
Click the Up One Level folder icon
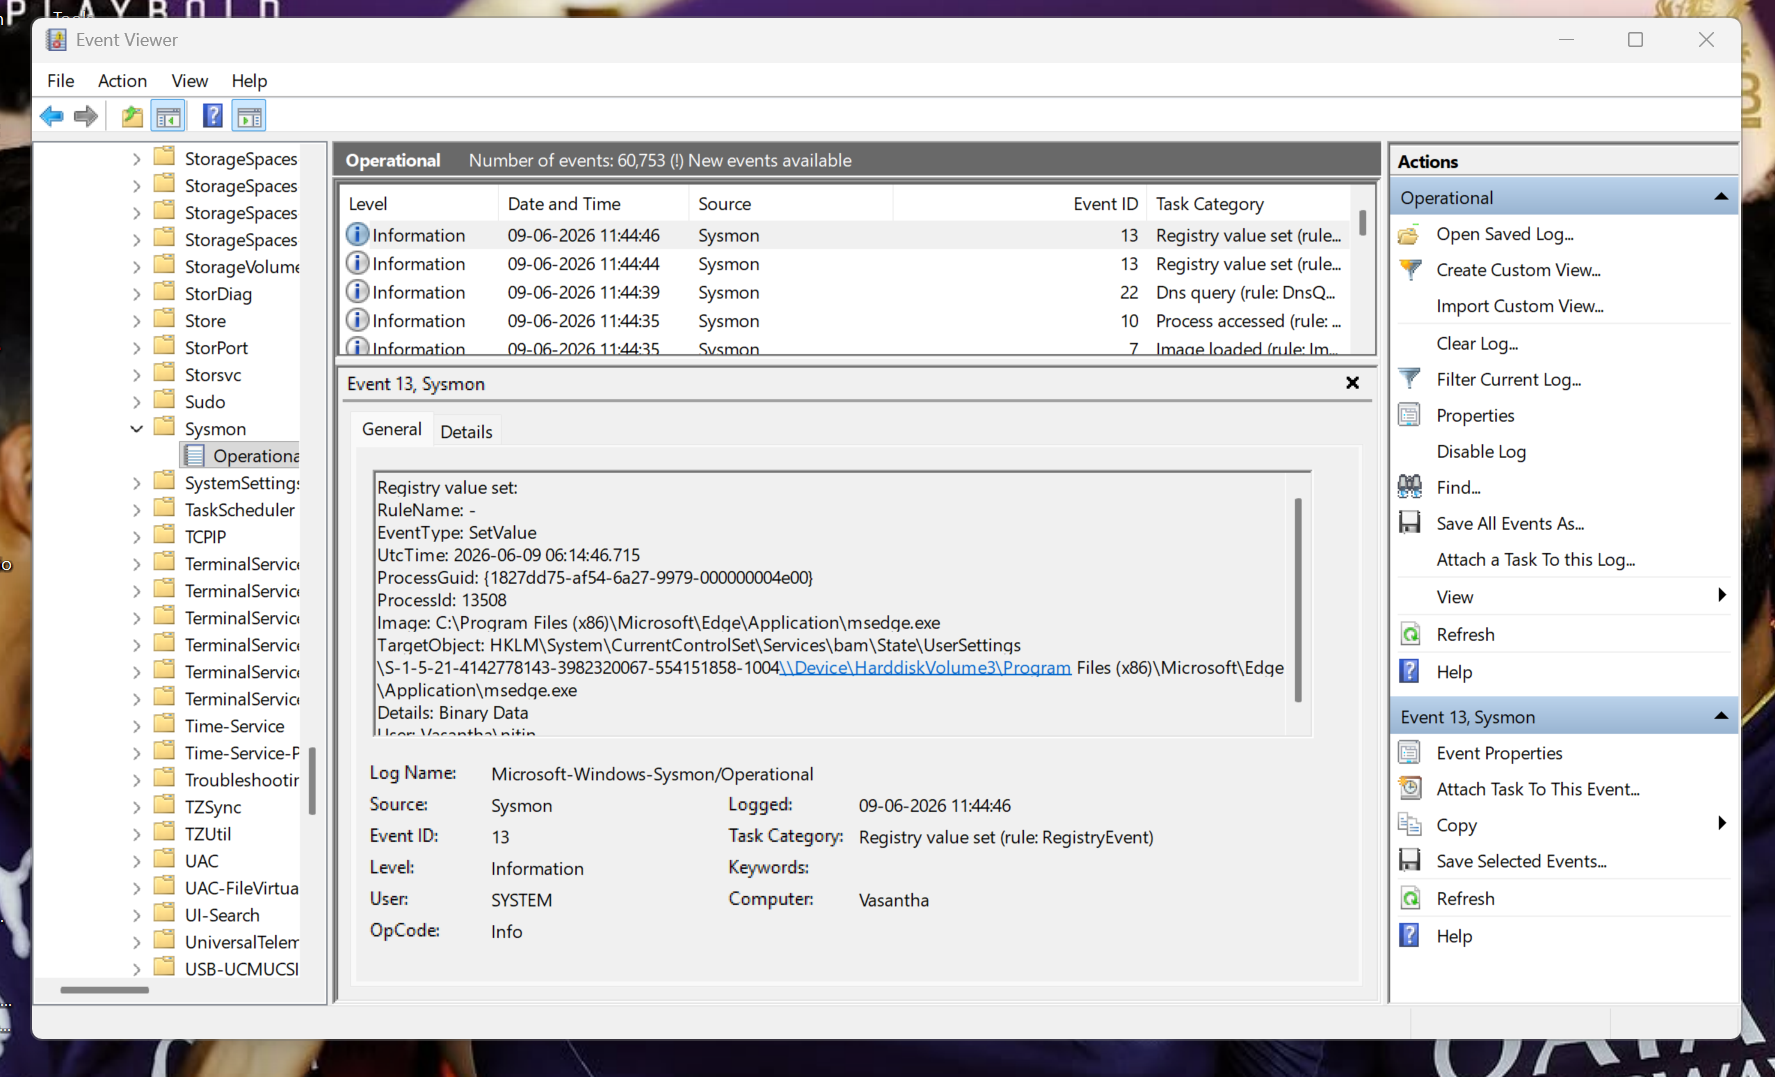click(x=132, y=116)
